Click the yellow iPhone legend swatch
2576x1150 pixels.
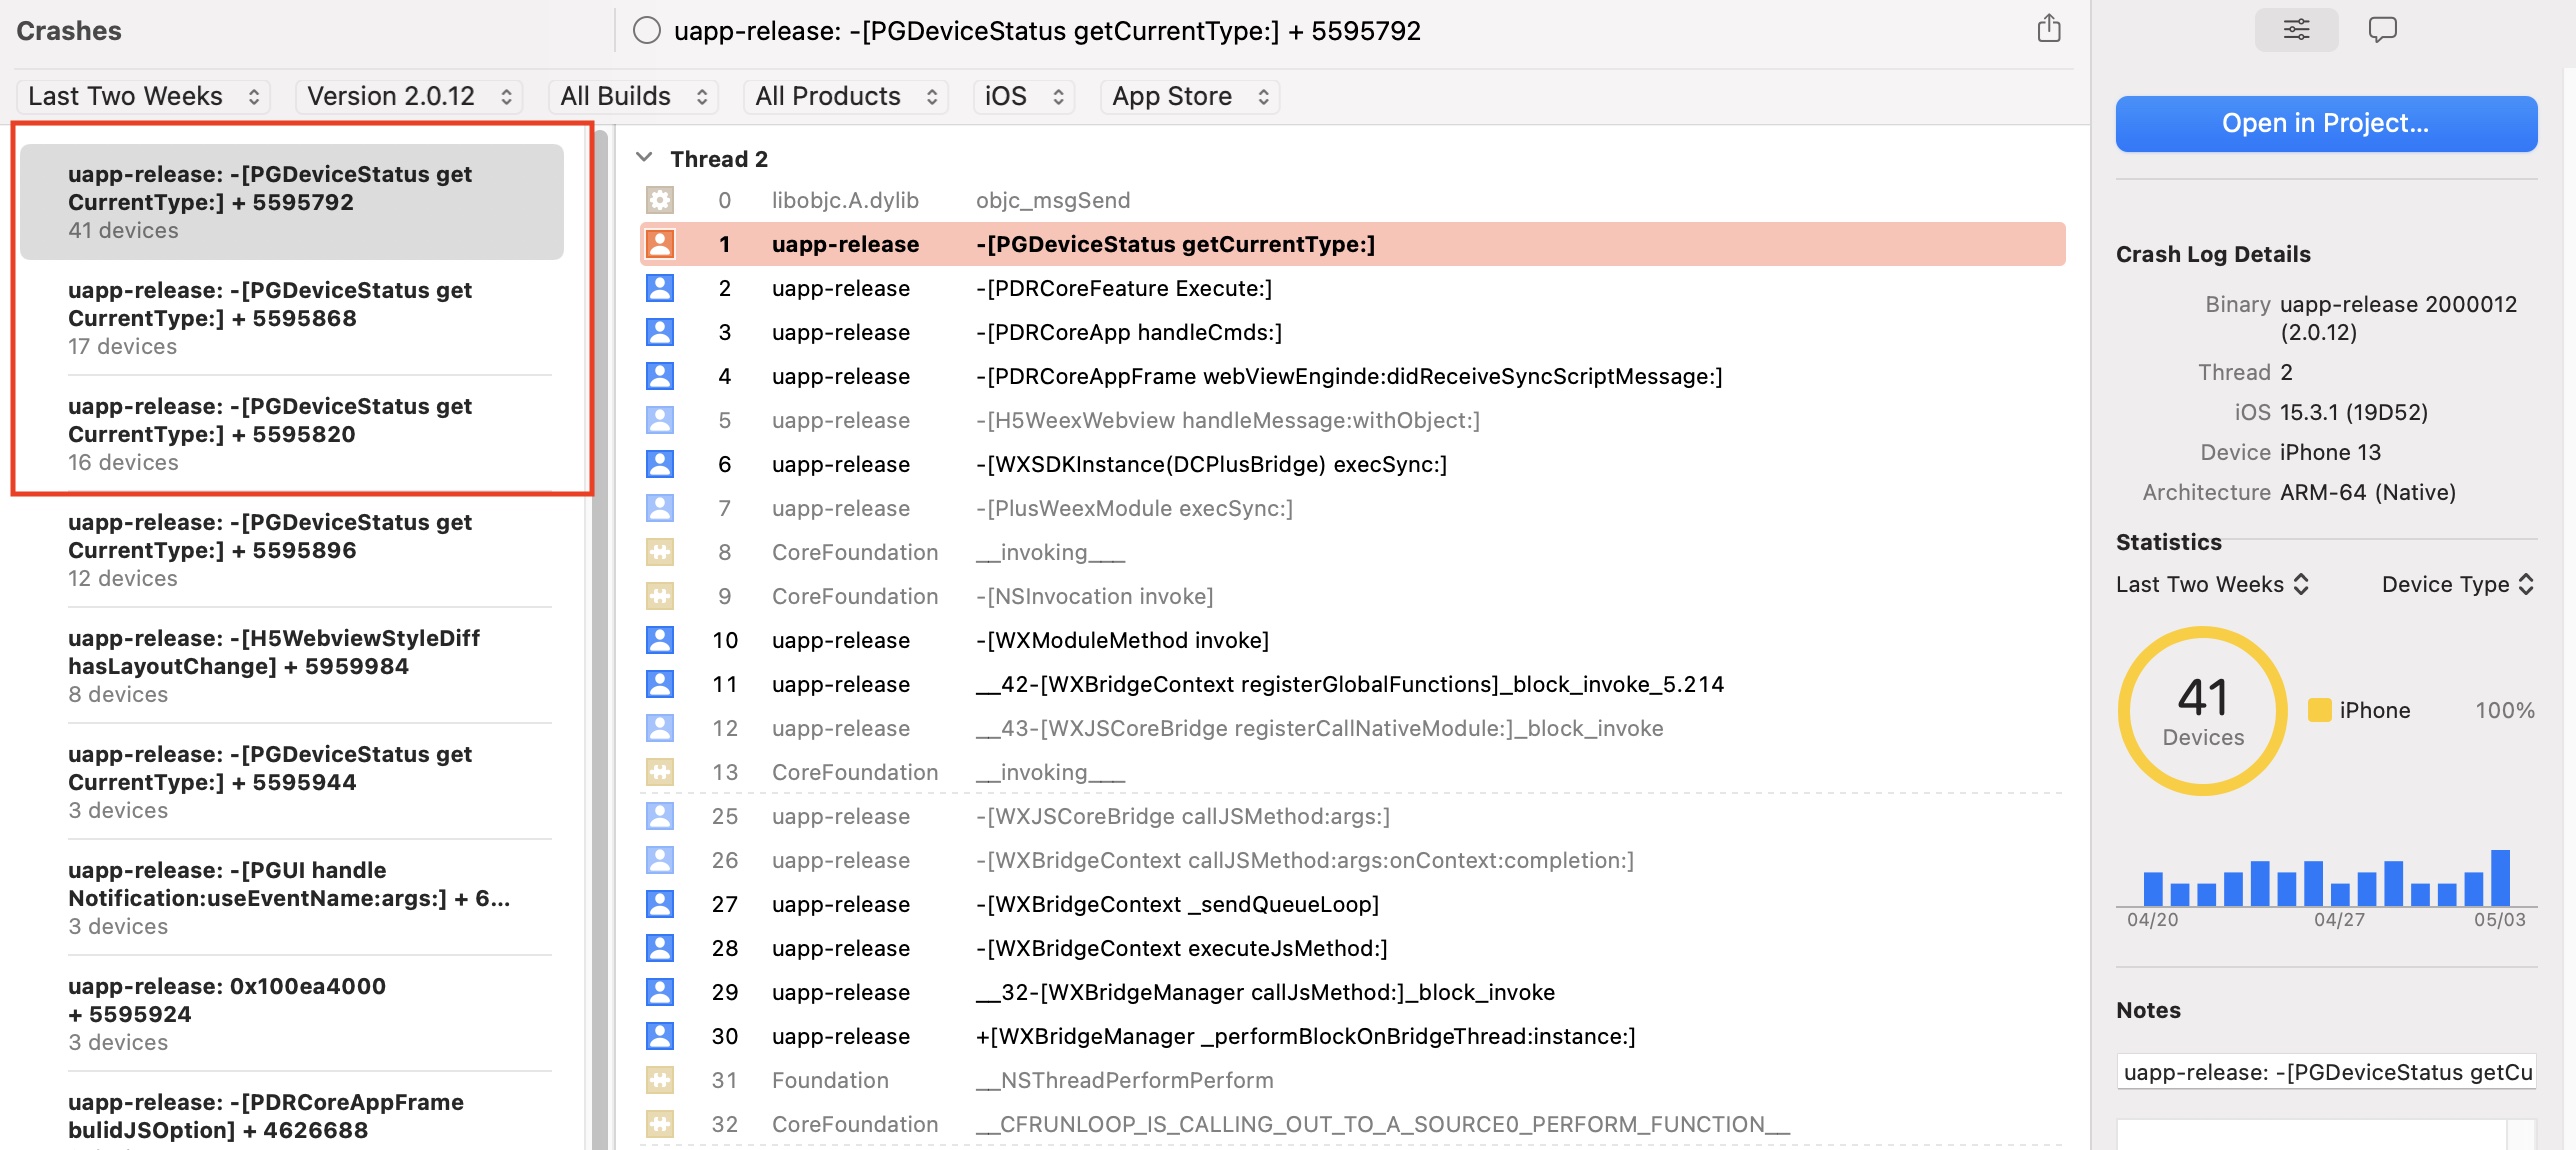point(2319,710)
